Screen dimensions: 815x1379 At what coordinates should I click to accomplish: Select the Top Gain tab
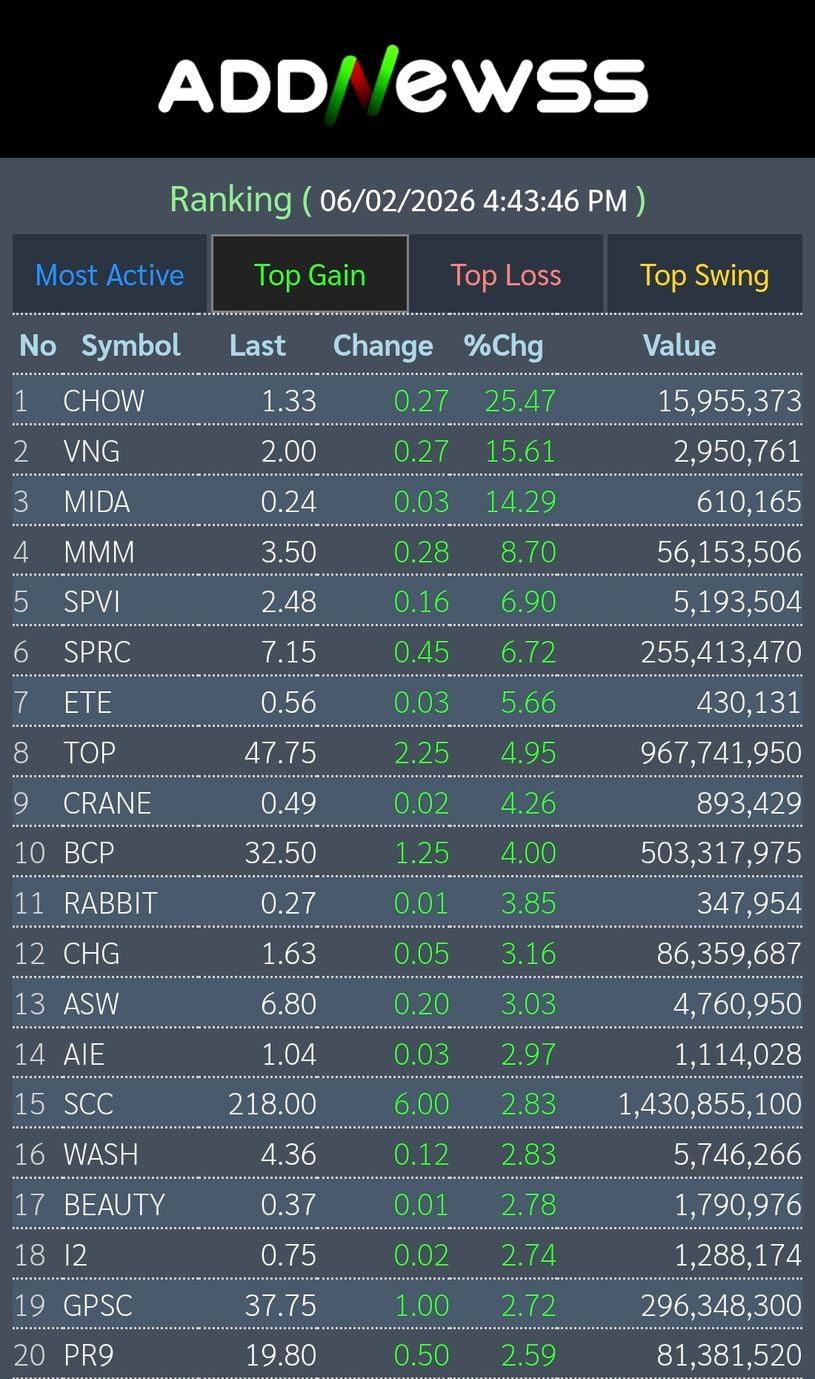coord(309,275)
